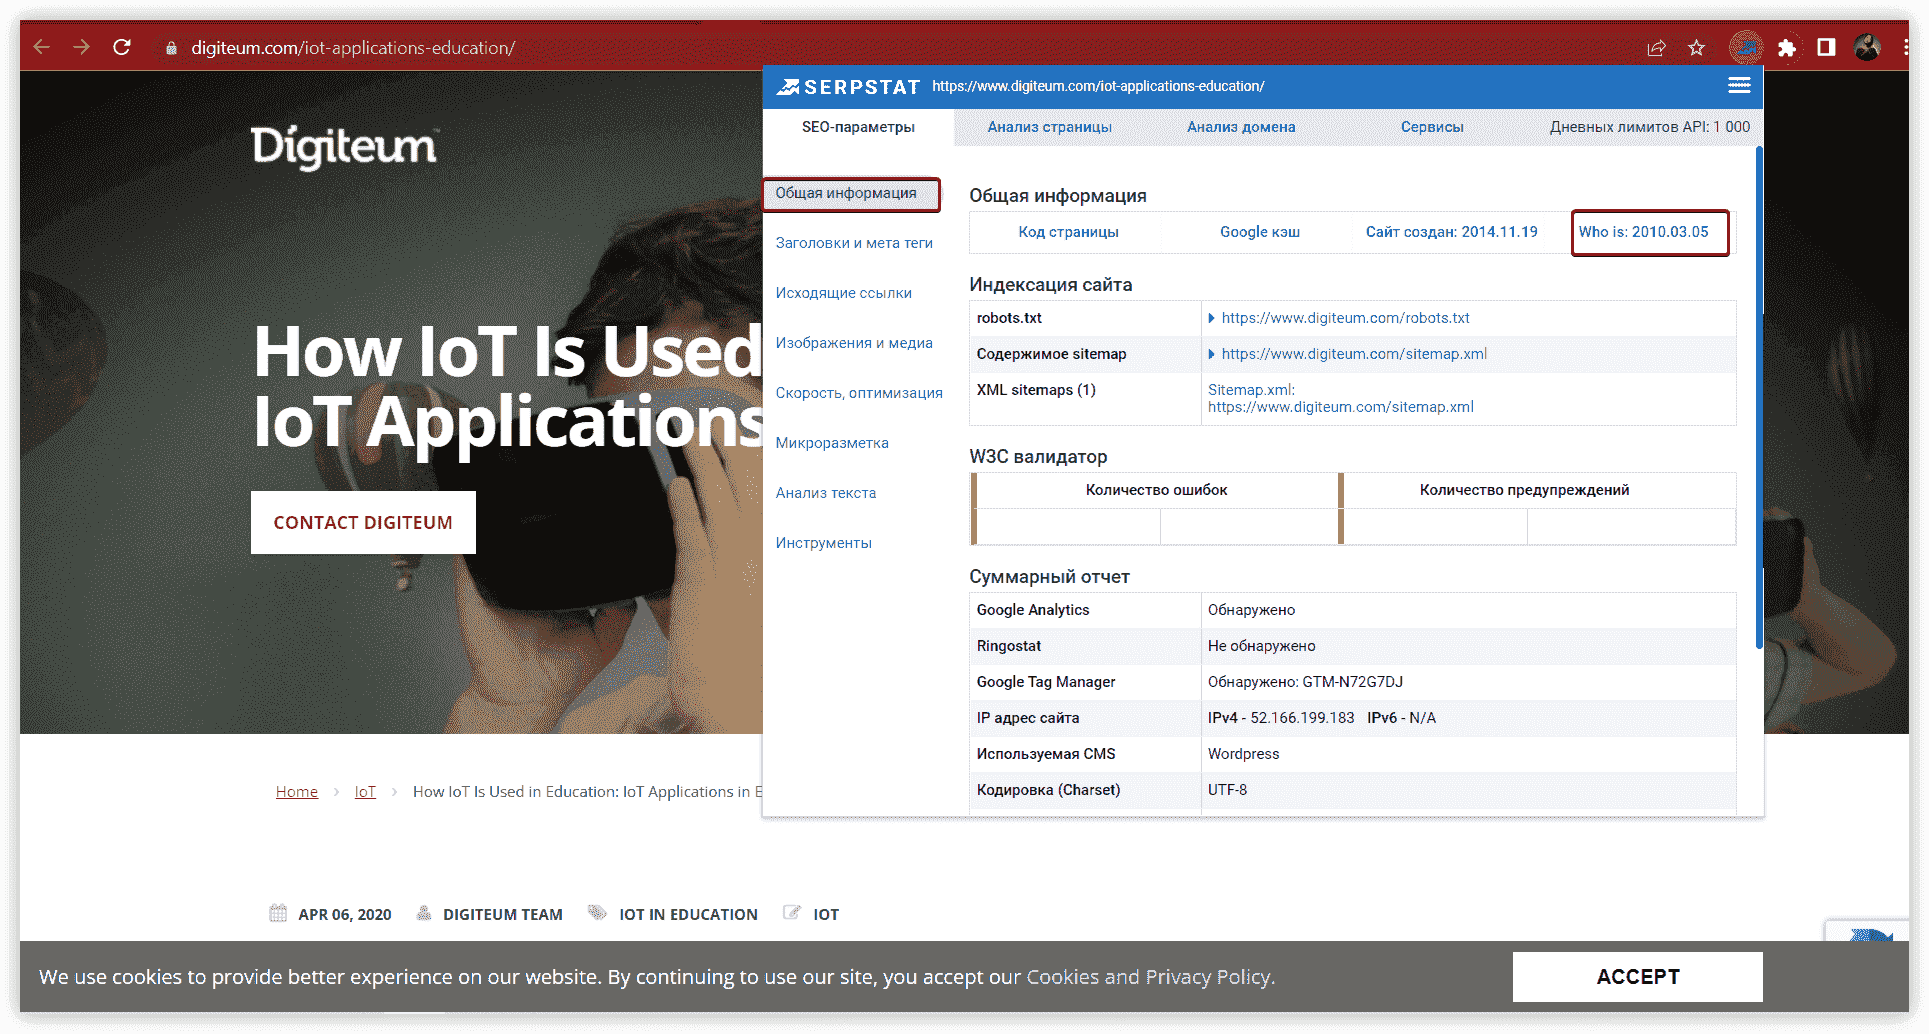Click the calendar icon beside APR 06, 2020
This screenshot has height=1034, width=1929.
coord(278,913)
